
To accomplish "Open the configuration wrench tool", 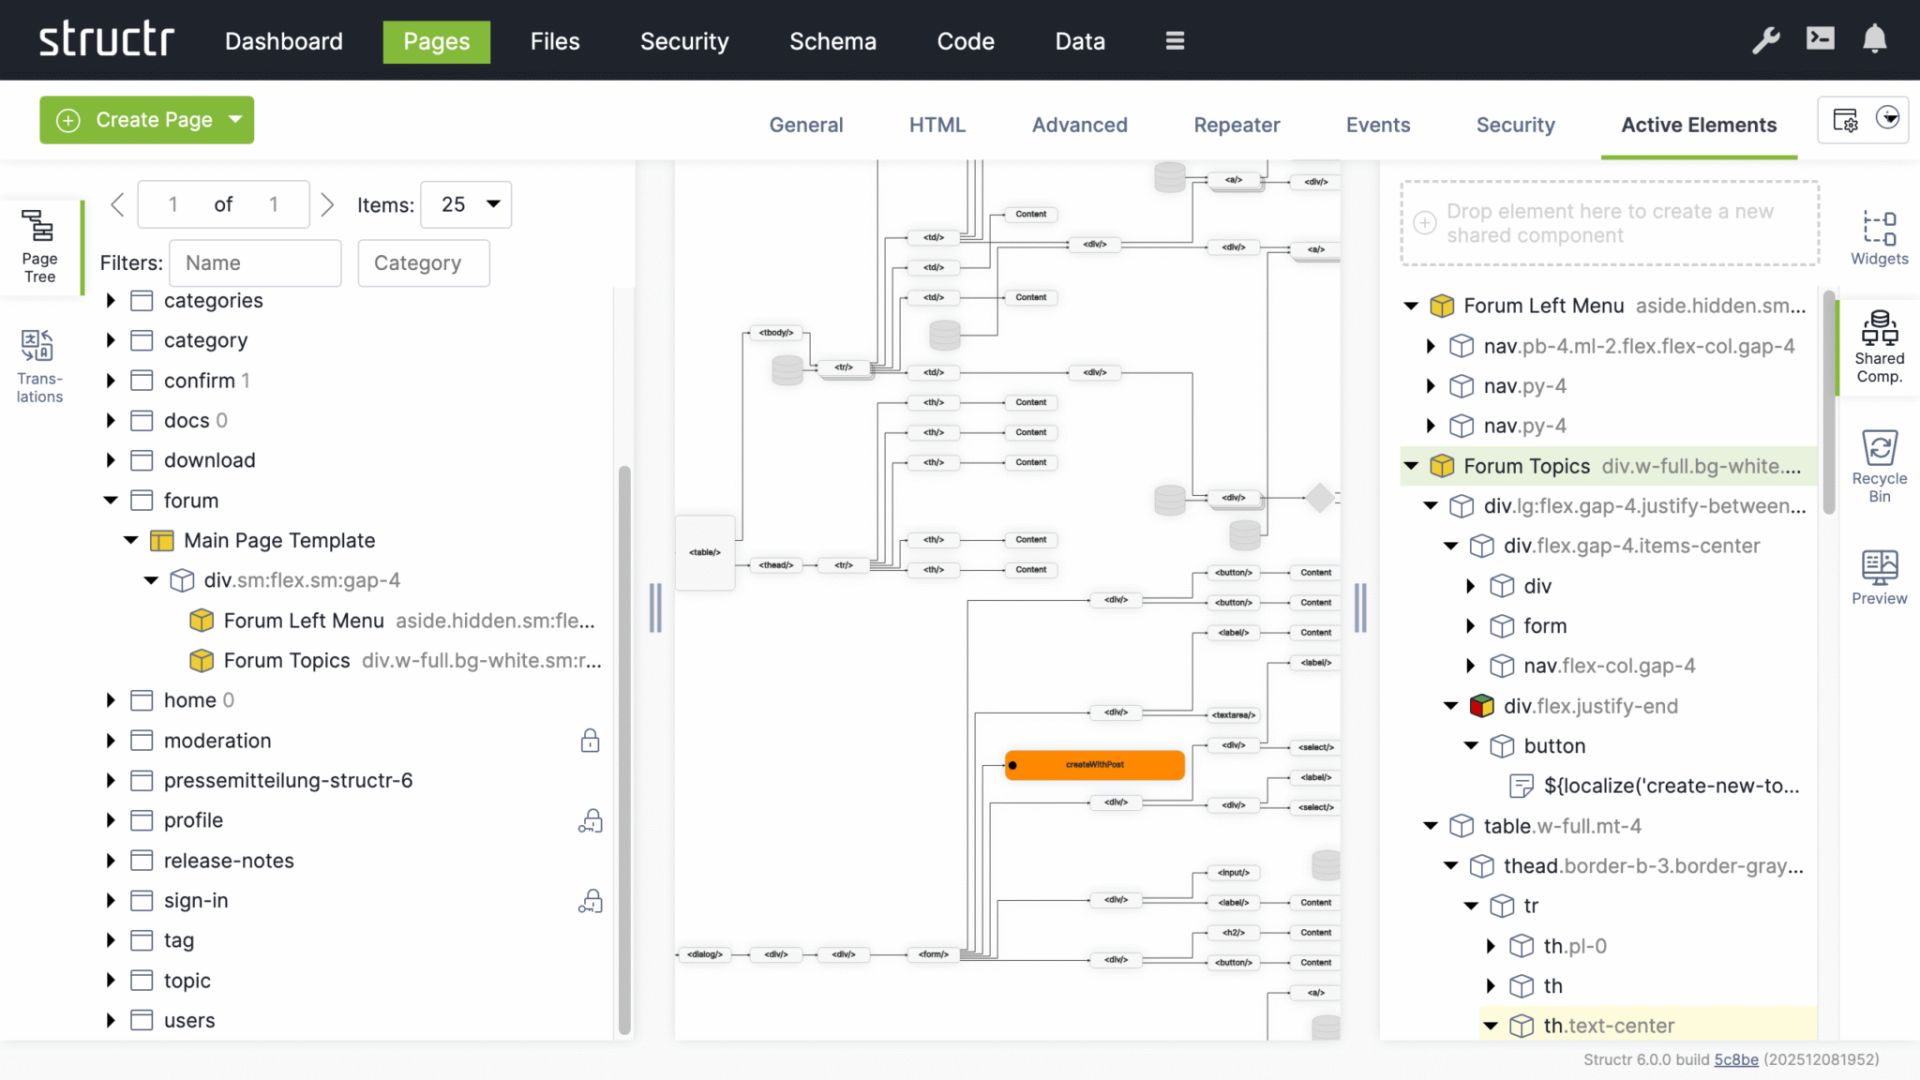I will [x=1766, y=39].
